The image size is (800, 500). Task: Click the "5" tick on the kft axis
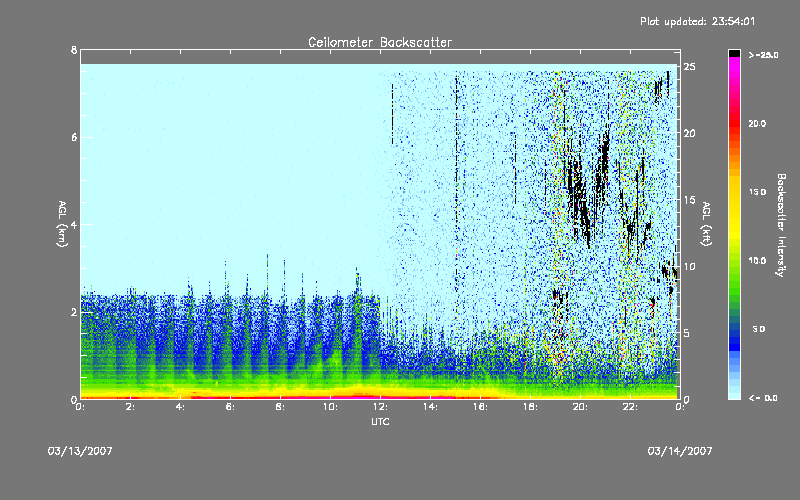[688, 333]
